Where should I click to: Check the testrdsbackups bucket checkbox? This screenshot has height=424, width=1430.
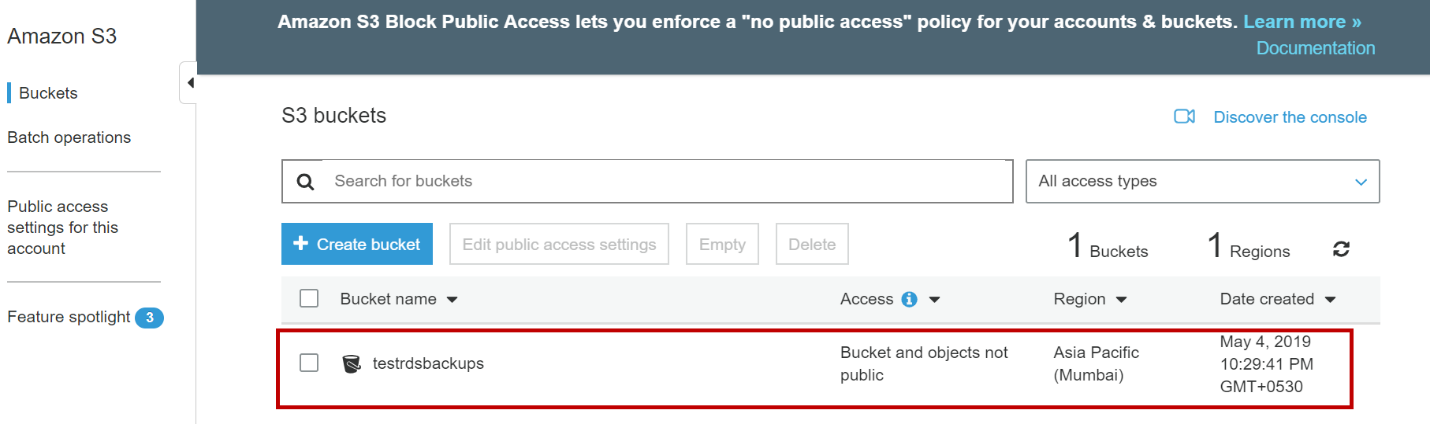(309, 363)
